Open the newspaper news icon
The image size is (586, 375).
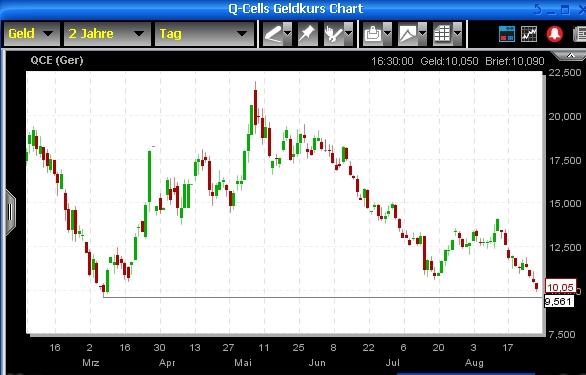point(579,34)
